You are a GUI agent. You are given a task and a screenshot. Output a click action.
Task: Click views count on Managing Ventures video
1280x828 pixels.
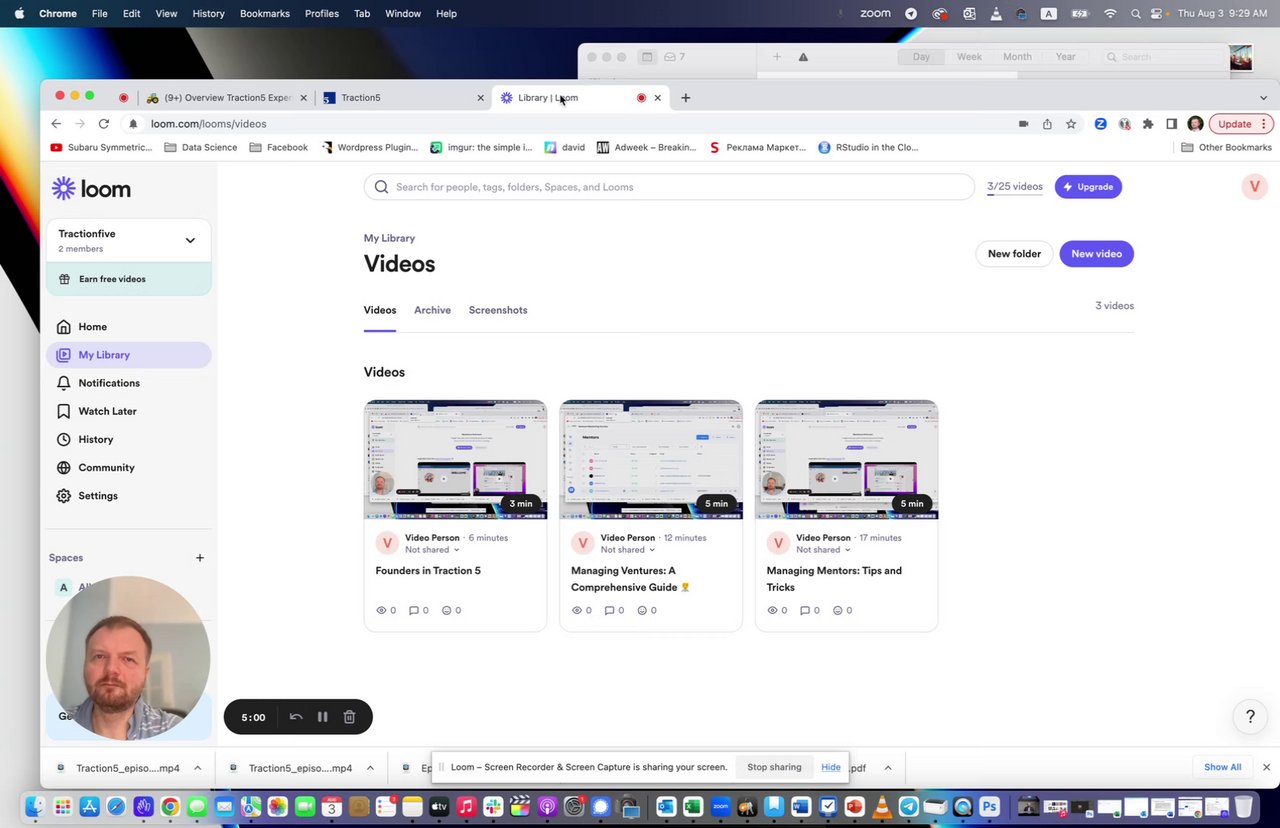tap(581, 610)
